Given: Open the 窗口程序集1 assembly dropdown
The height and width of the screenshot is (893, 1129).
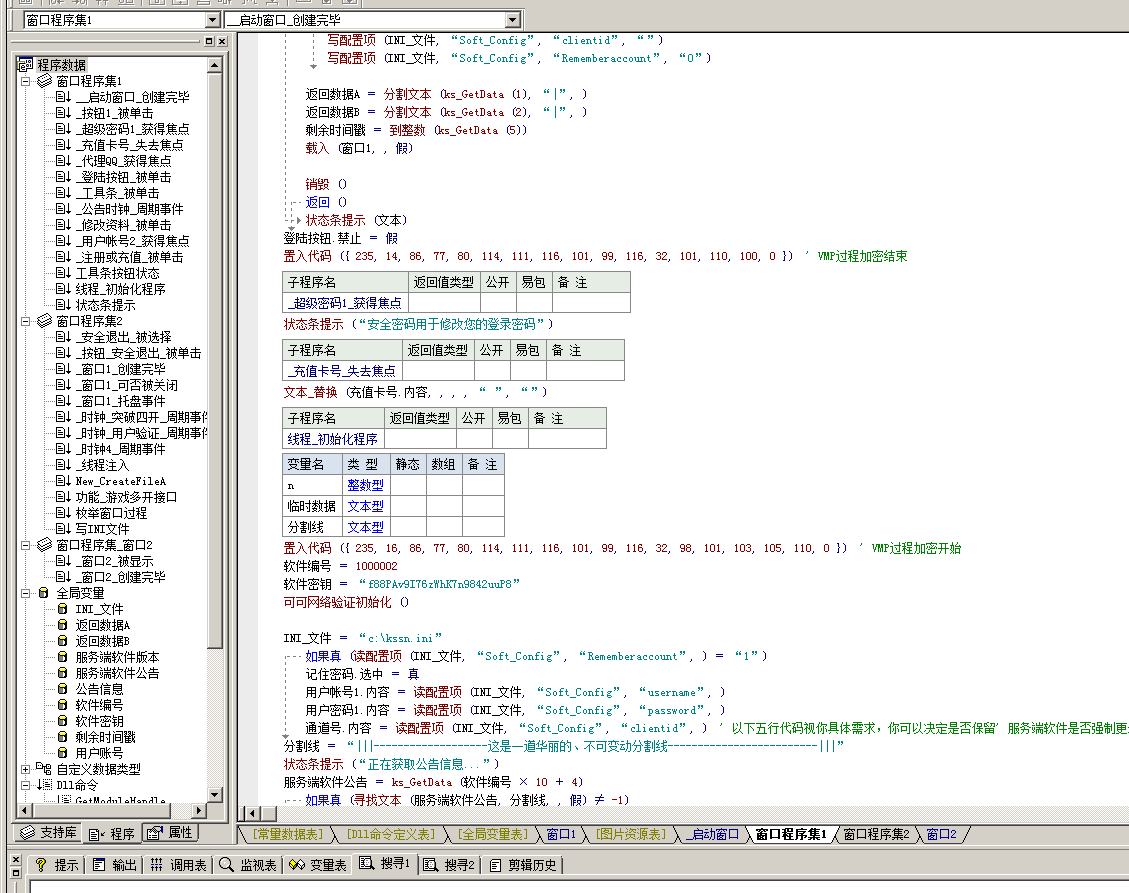Looking at the screenshot, I should 212,20.
